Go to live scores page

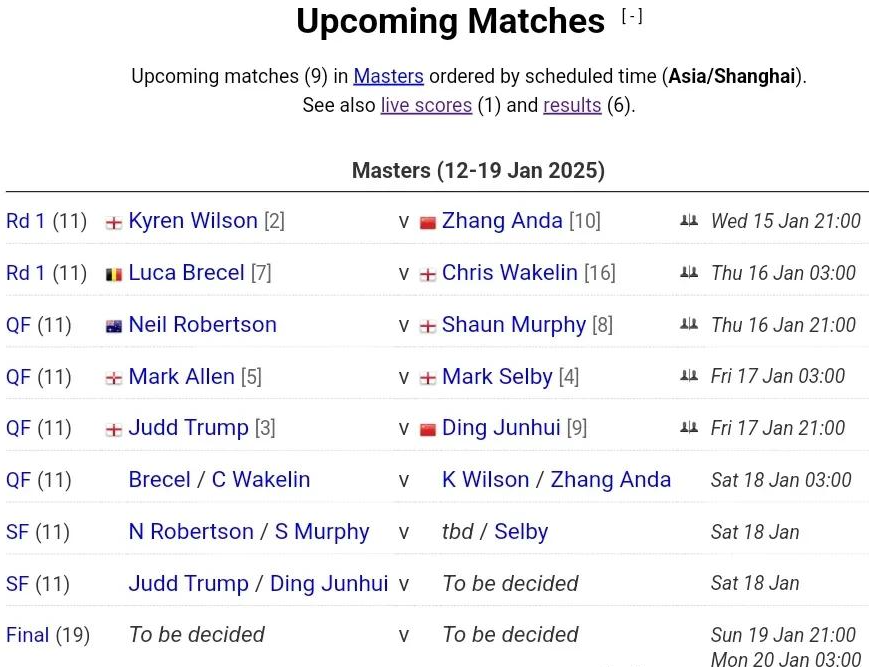pyautogui.click(x=426, y=105)
